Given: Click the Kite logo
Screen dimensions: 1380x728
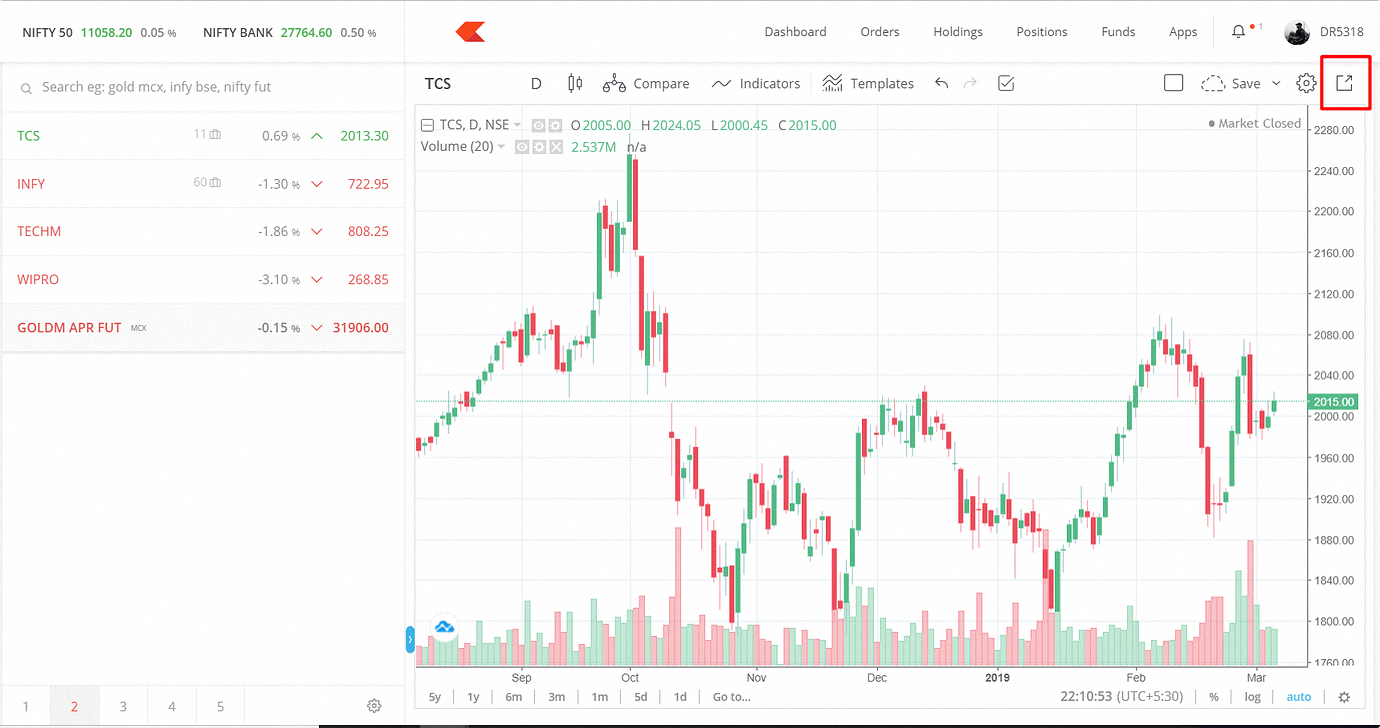Looking at the screenshot, I should coord(470,32).
